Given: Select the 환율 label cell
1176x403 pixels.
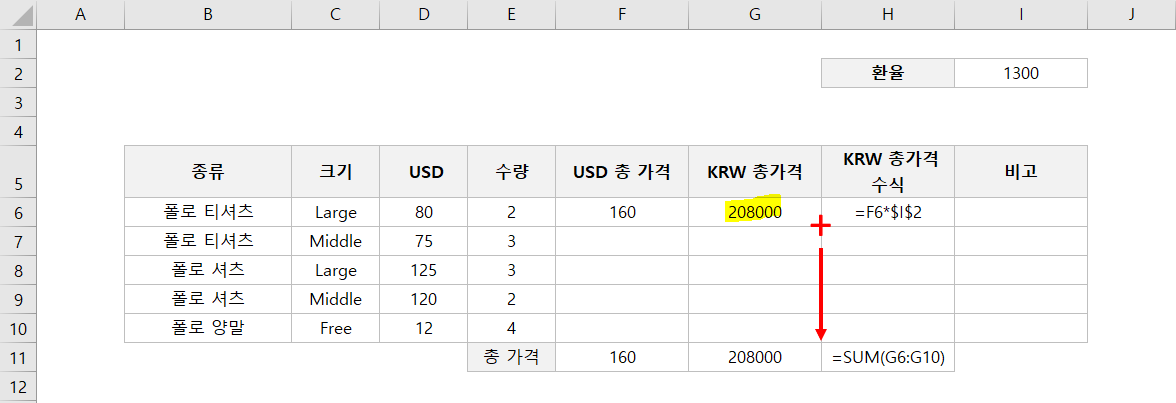Looking at the screenshot, I should (888, 73).
